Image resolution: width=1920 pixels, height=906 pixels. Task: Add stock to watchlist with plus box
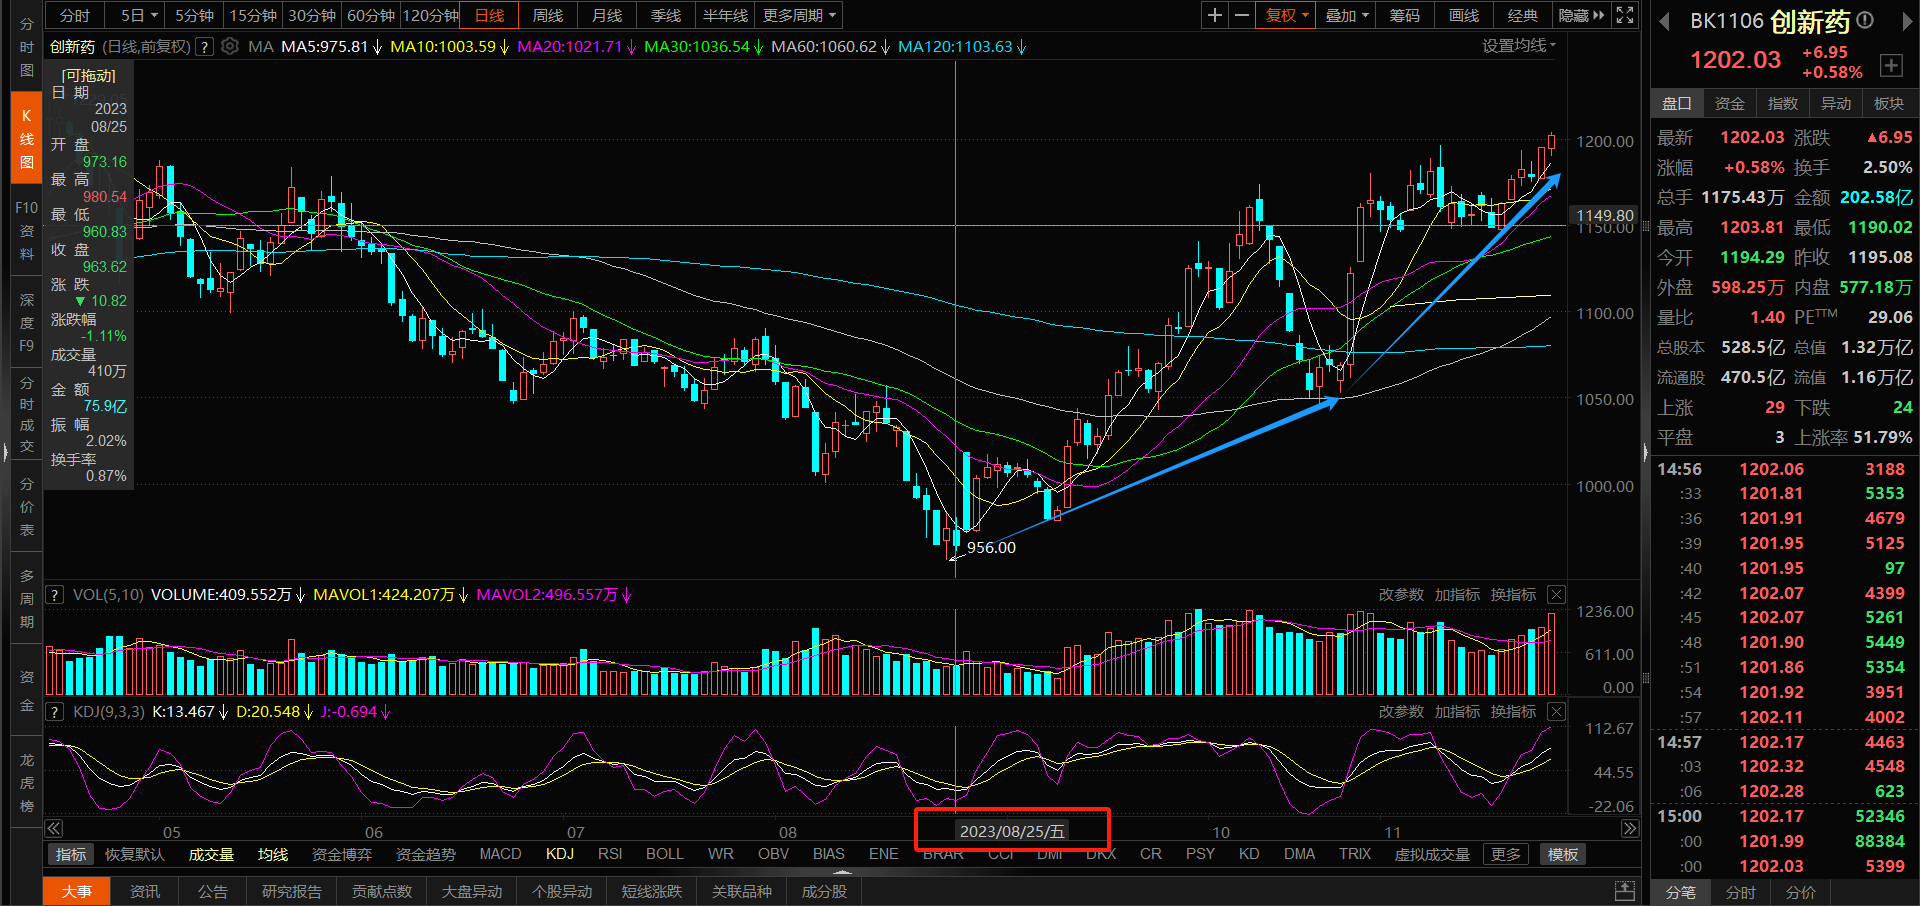click(1891, 65)
